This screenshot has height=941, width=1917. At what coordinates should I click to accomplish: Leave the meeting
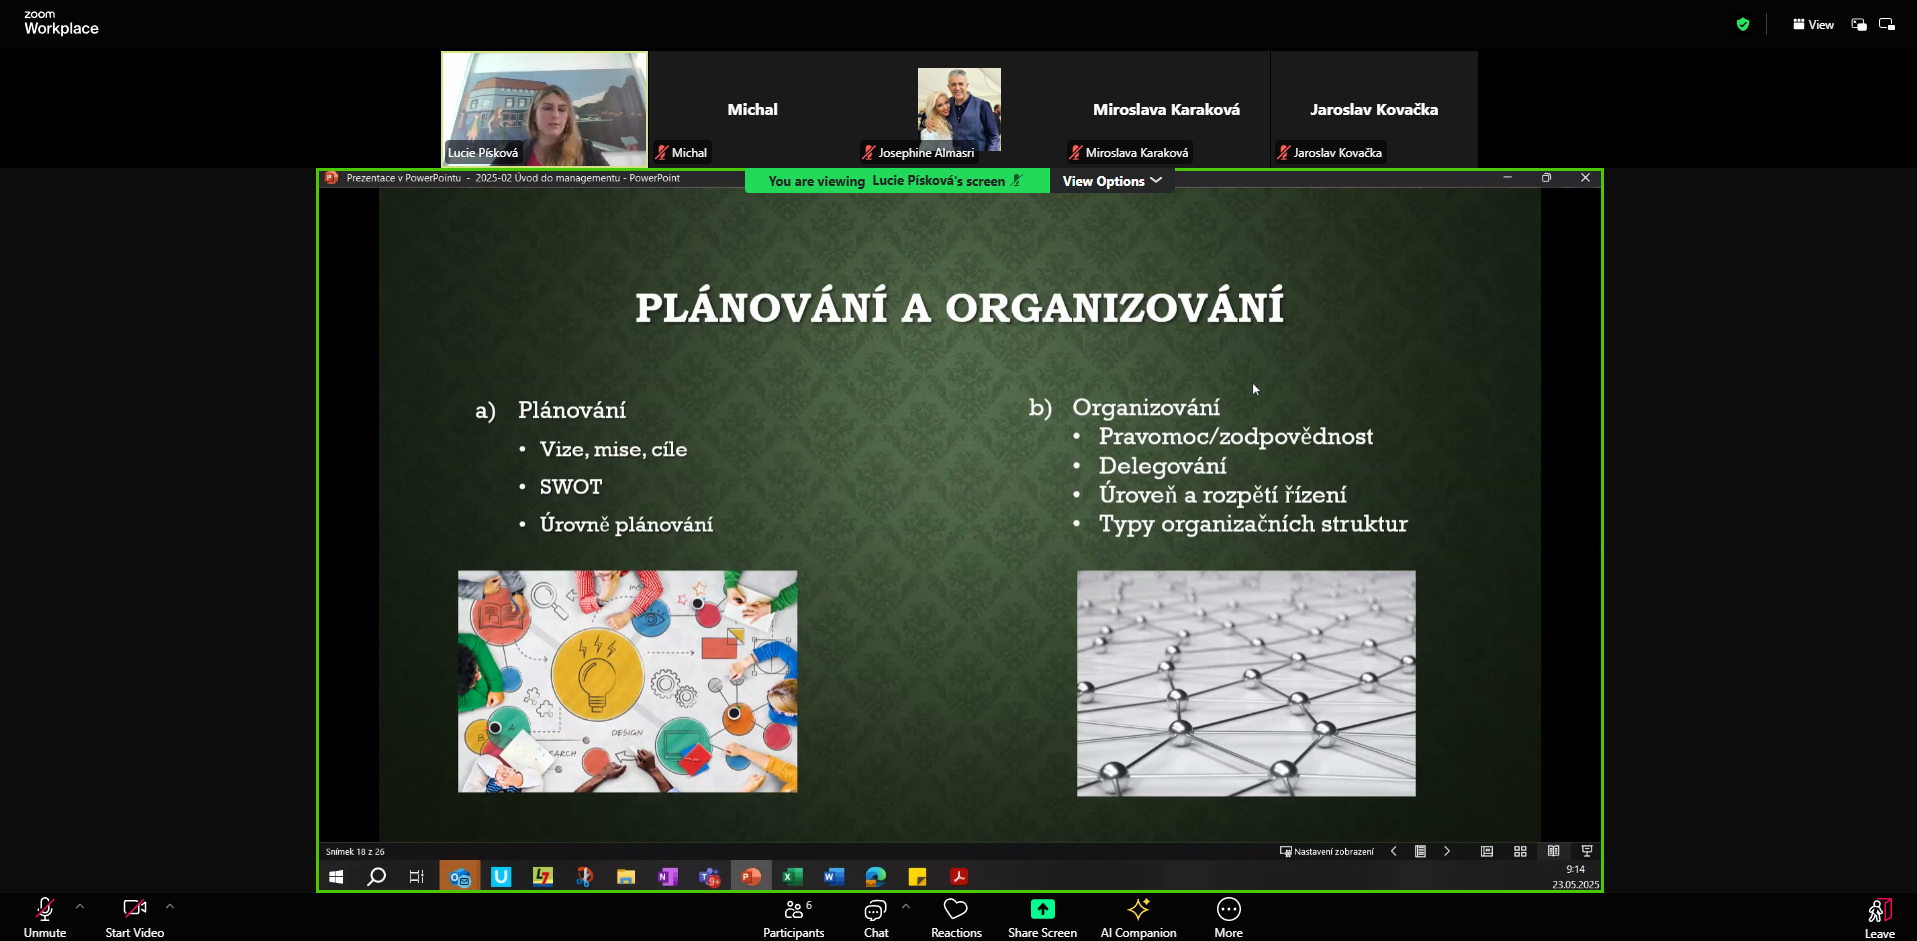click(x=1879, y=917)
